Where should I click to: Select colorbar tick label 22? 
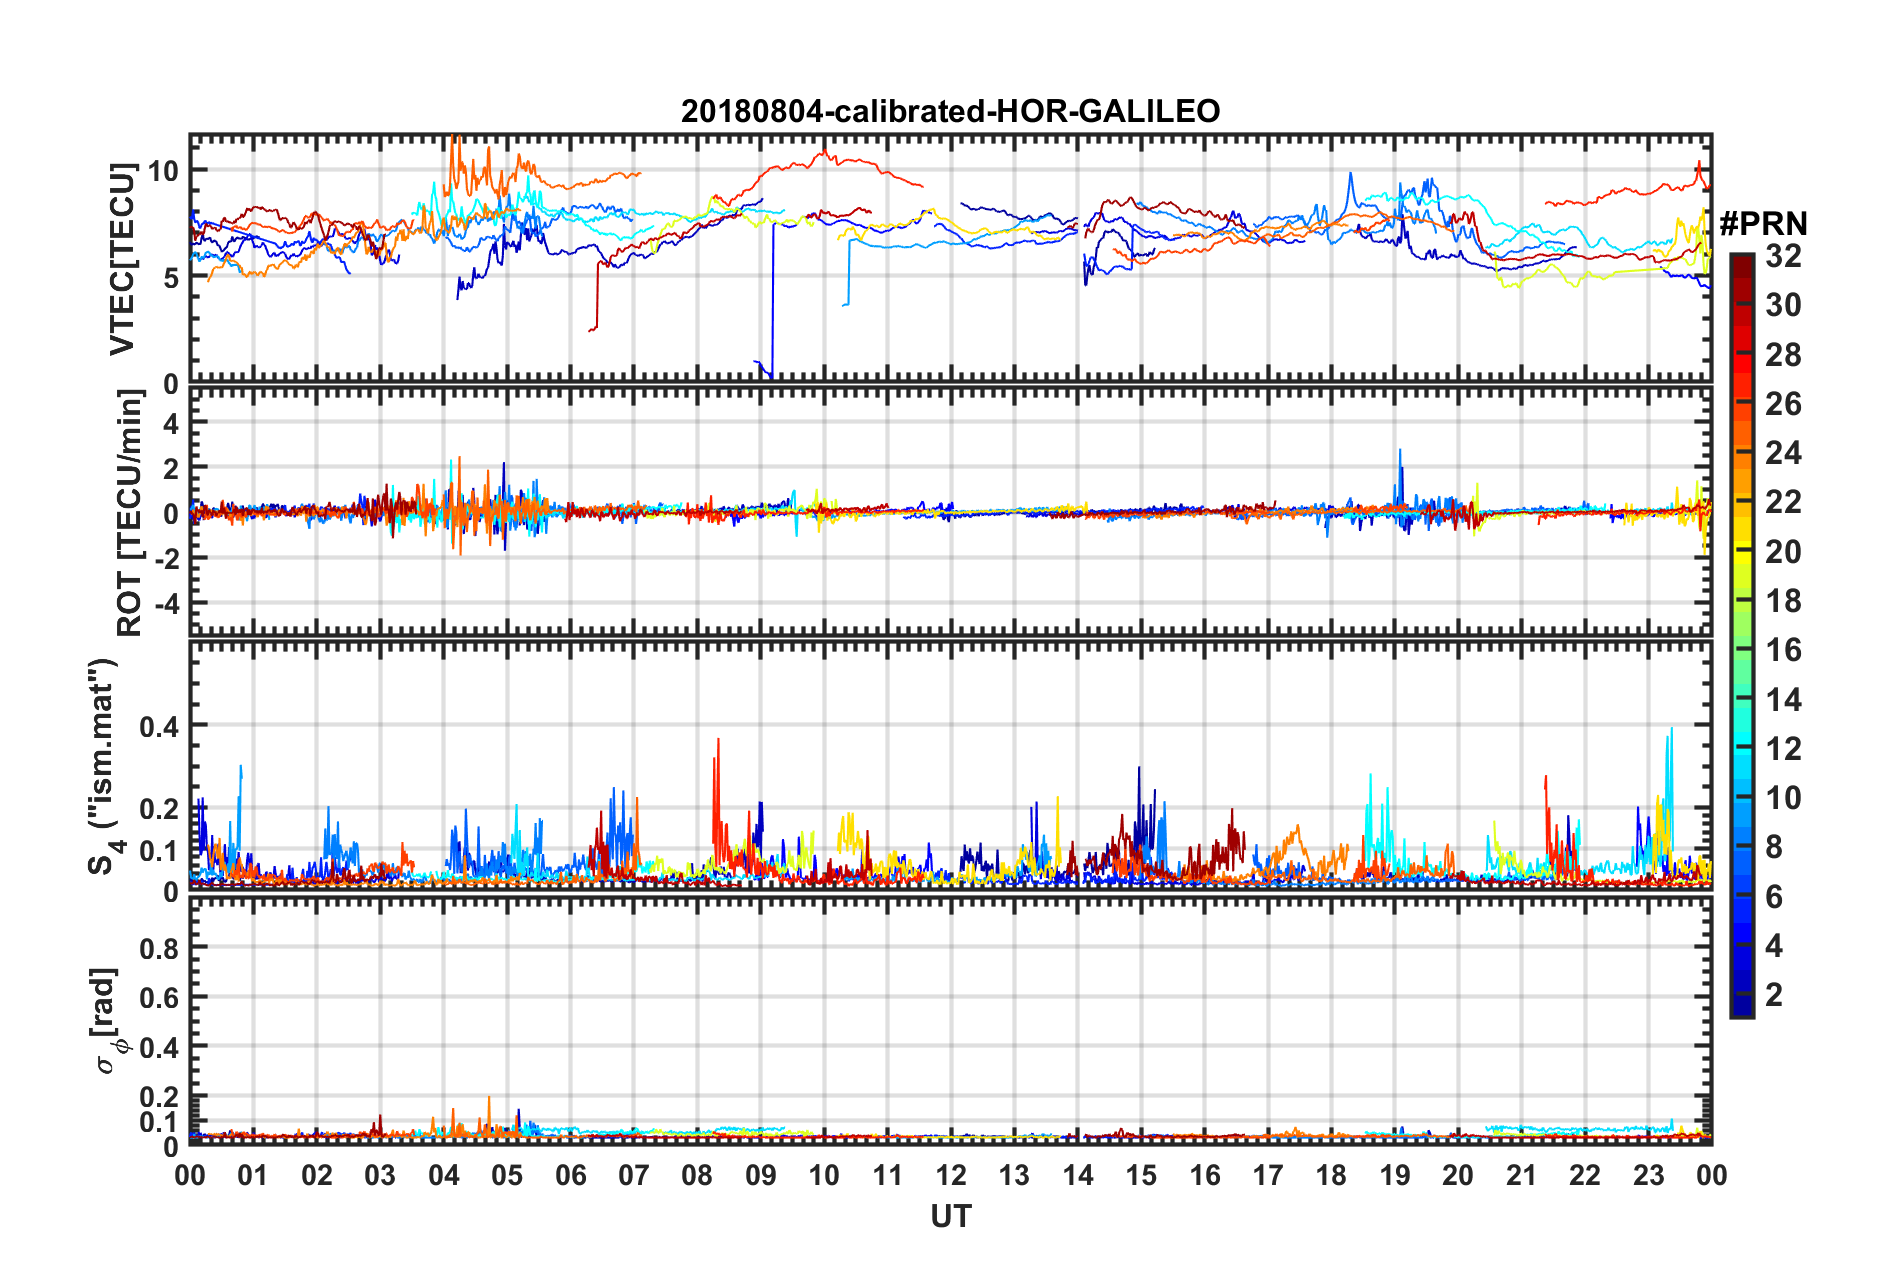[1783, 502]
